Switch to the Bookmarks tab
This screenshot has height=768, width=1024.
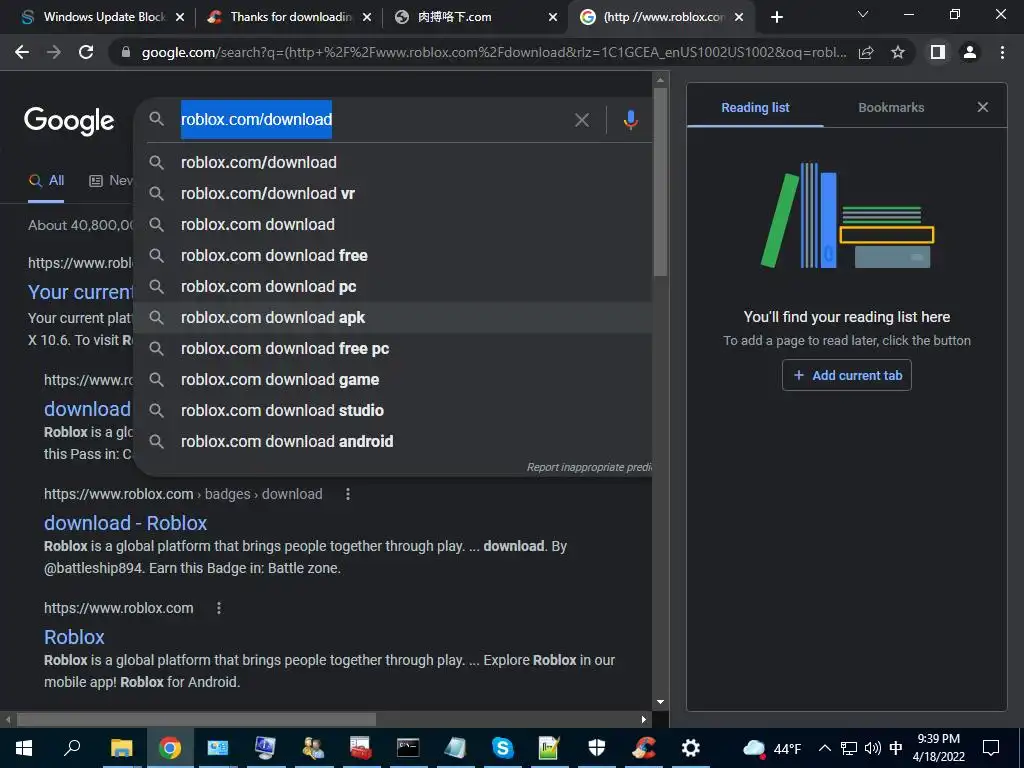click(x=891, y=108)
